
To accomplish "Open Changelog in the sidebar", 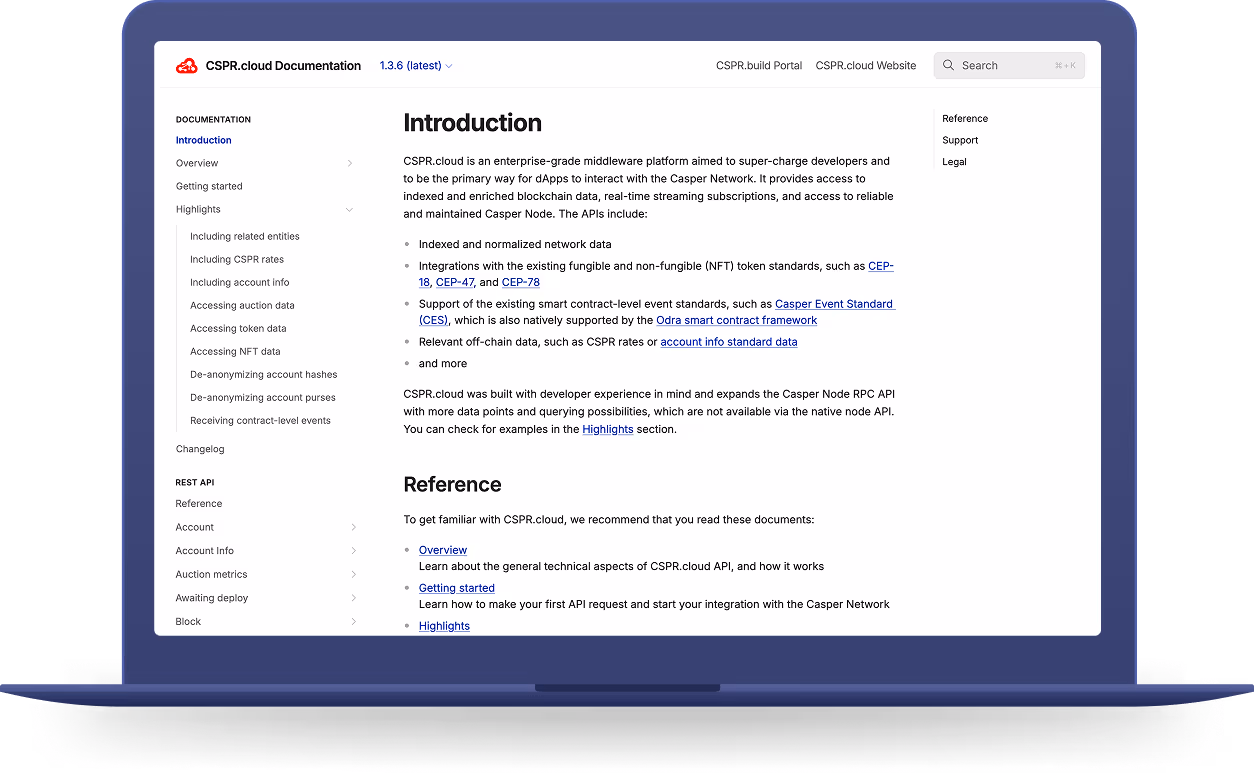I will pos(200,450).
